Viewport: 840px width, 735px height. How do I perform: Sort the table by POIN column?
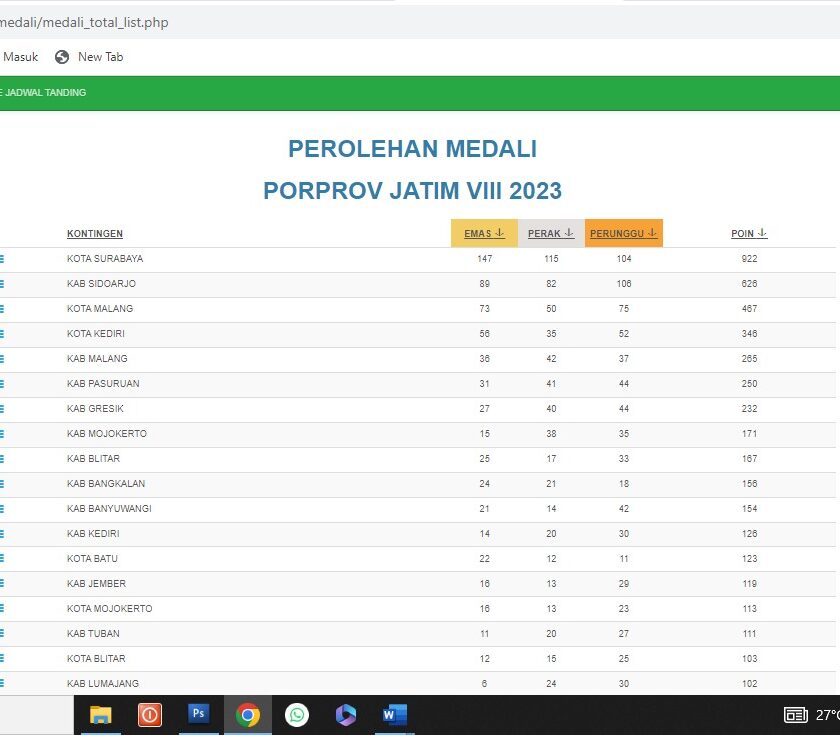coord(749,233)
